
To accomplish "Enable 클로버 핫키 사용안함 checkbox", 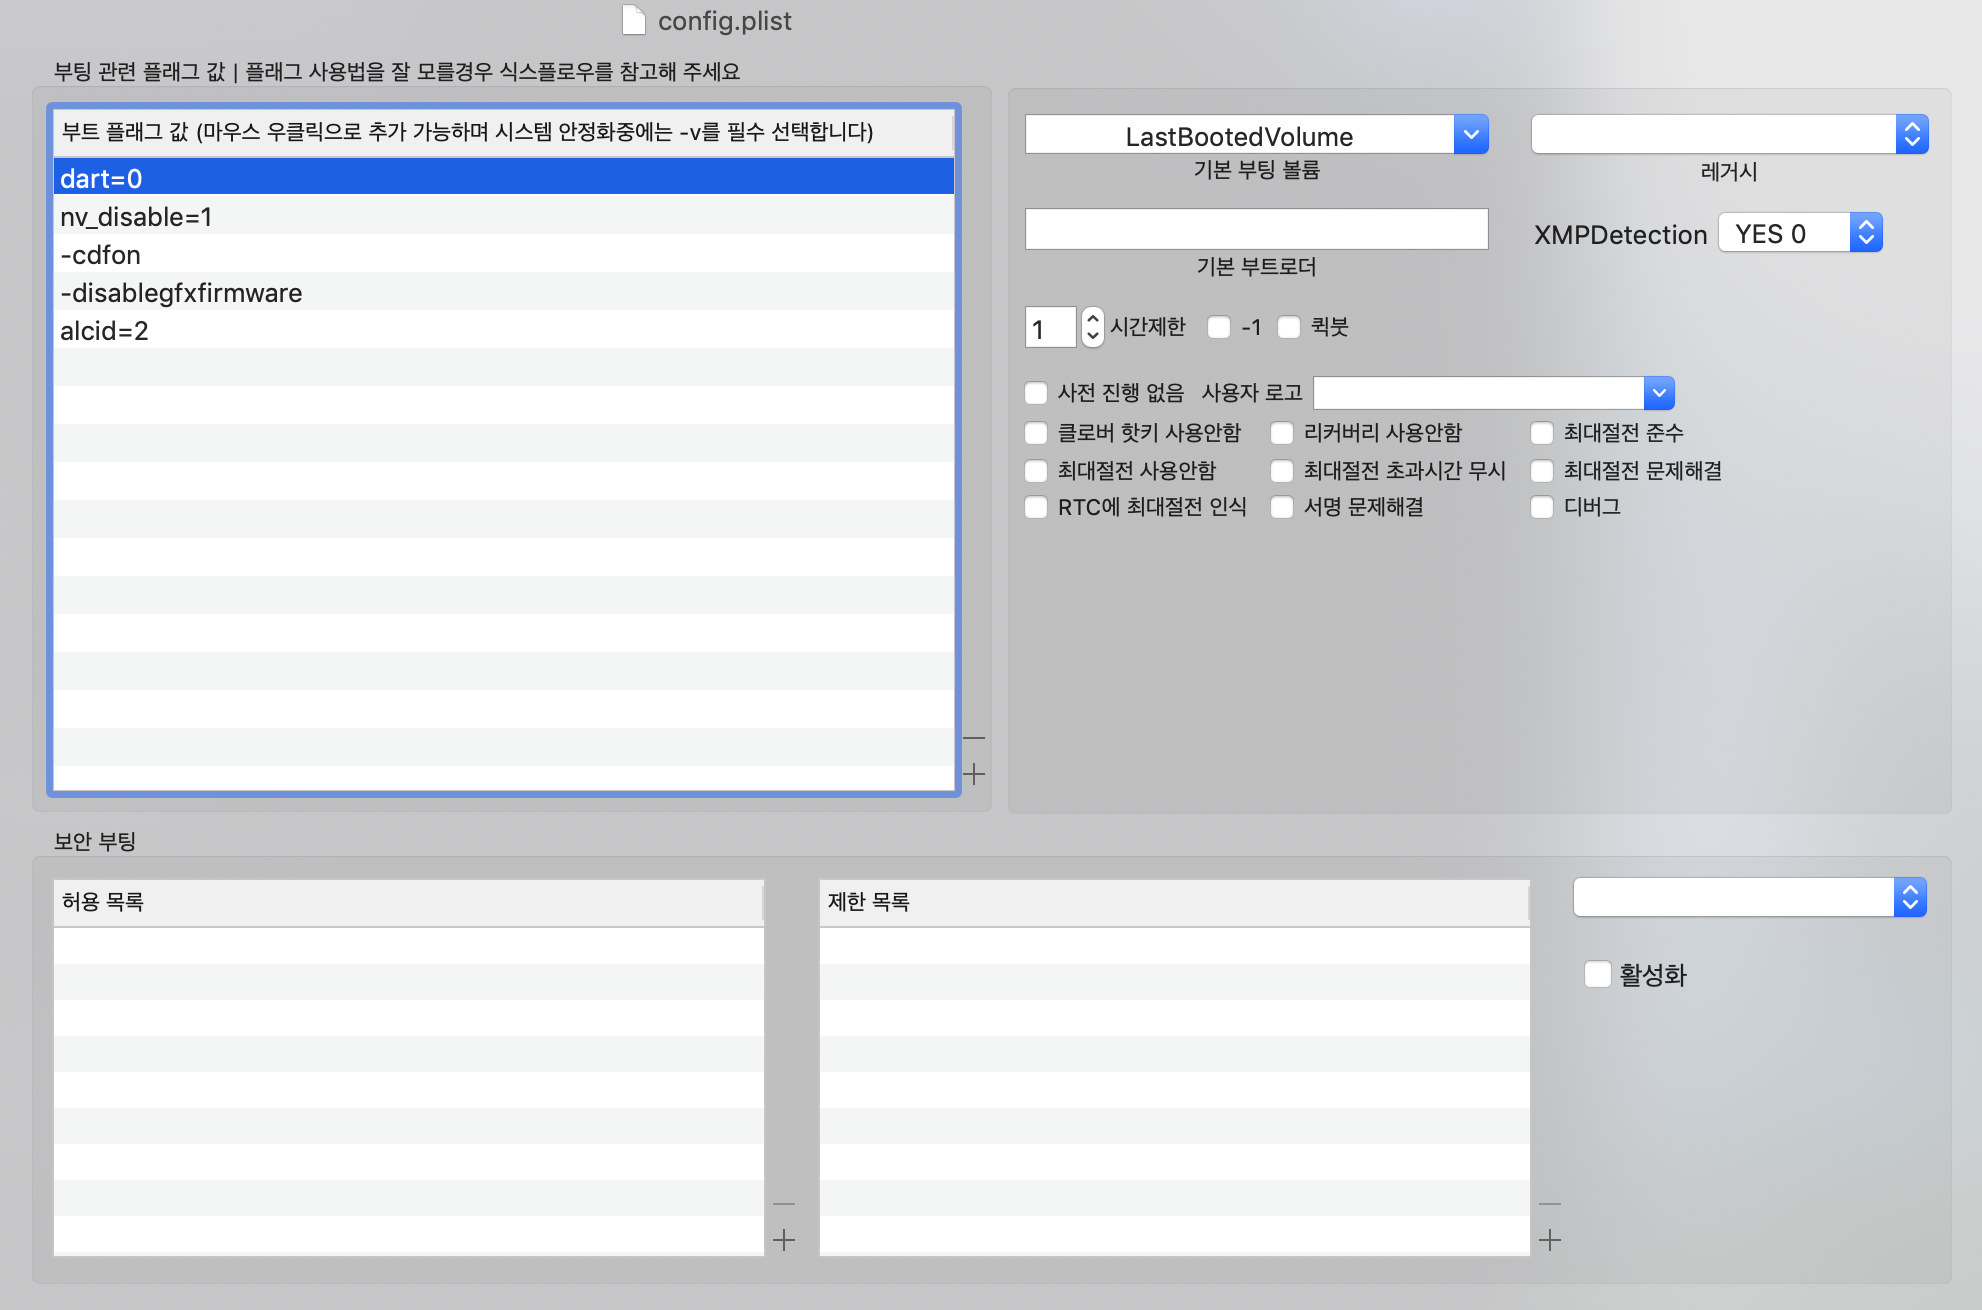I will tap(1036, 433).
